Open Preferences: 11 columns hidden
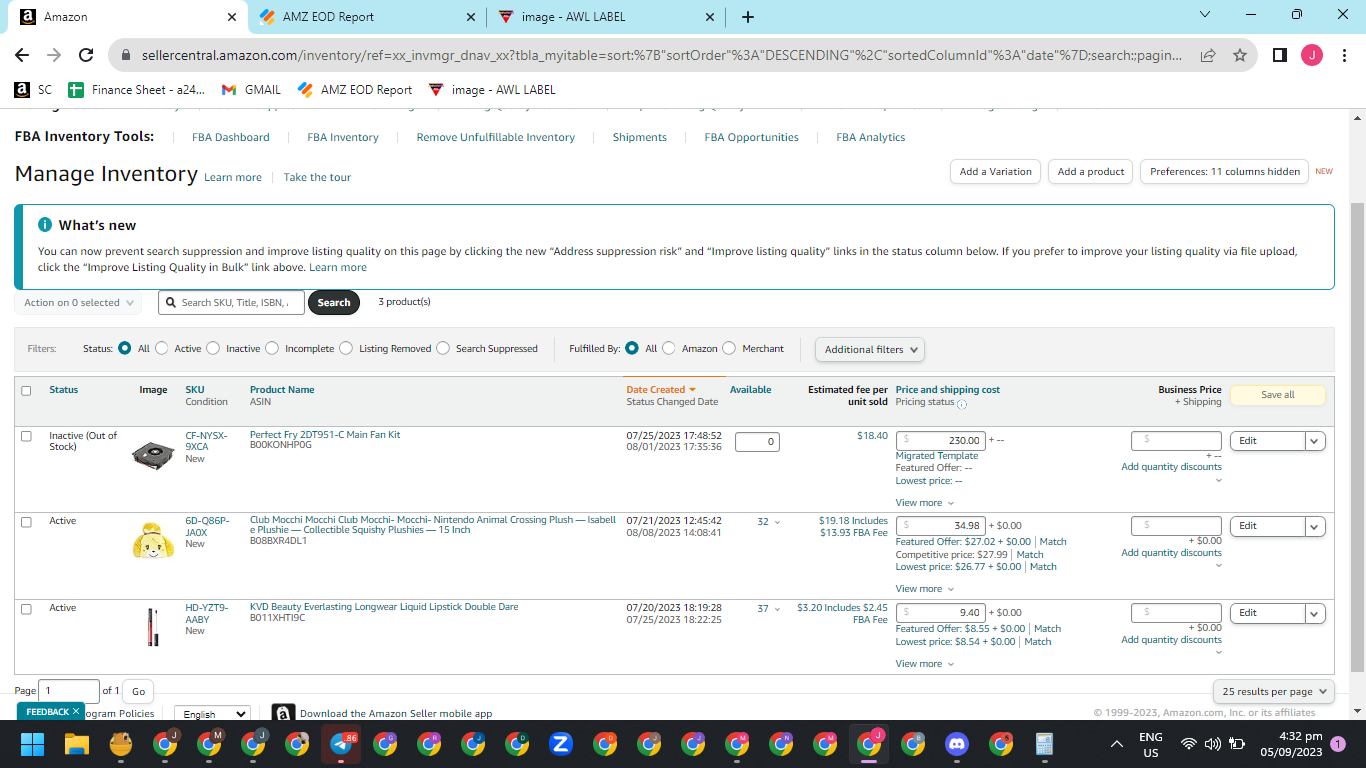This screenshot has width=1366, height=768. point(1225,172)
